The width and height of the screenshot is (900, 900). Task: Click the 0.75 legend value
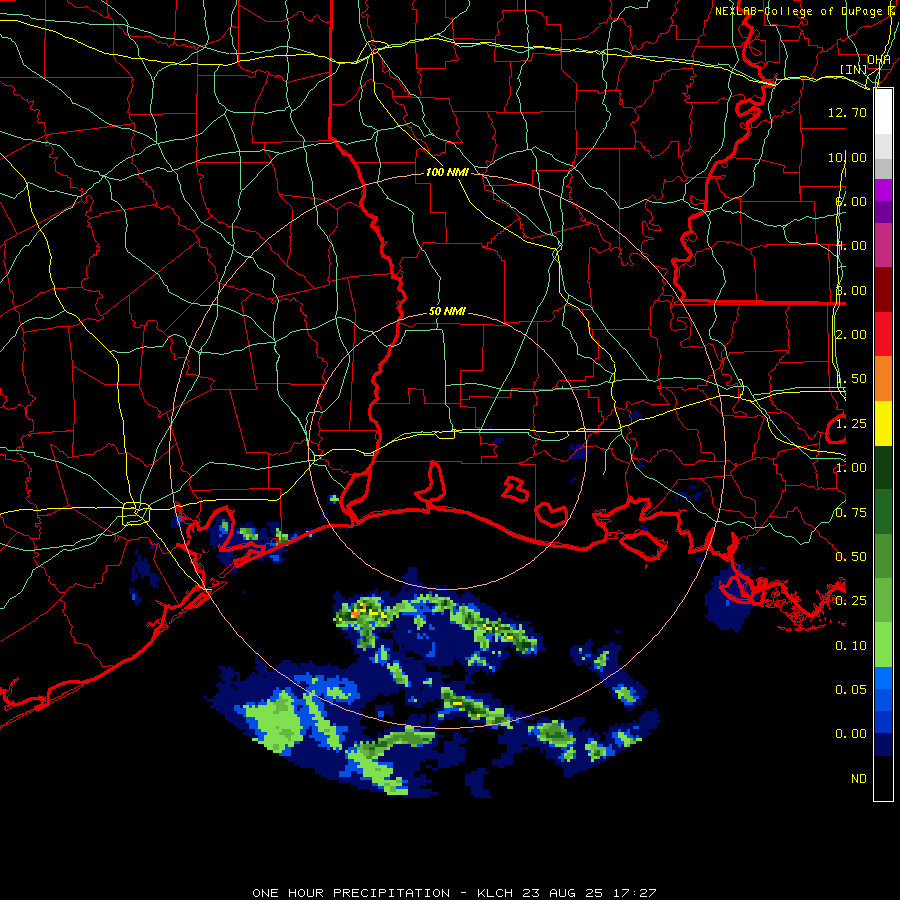pos(851,513)
